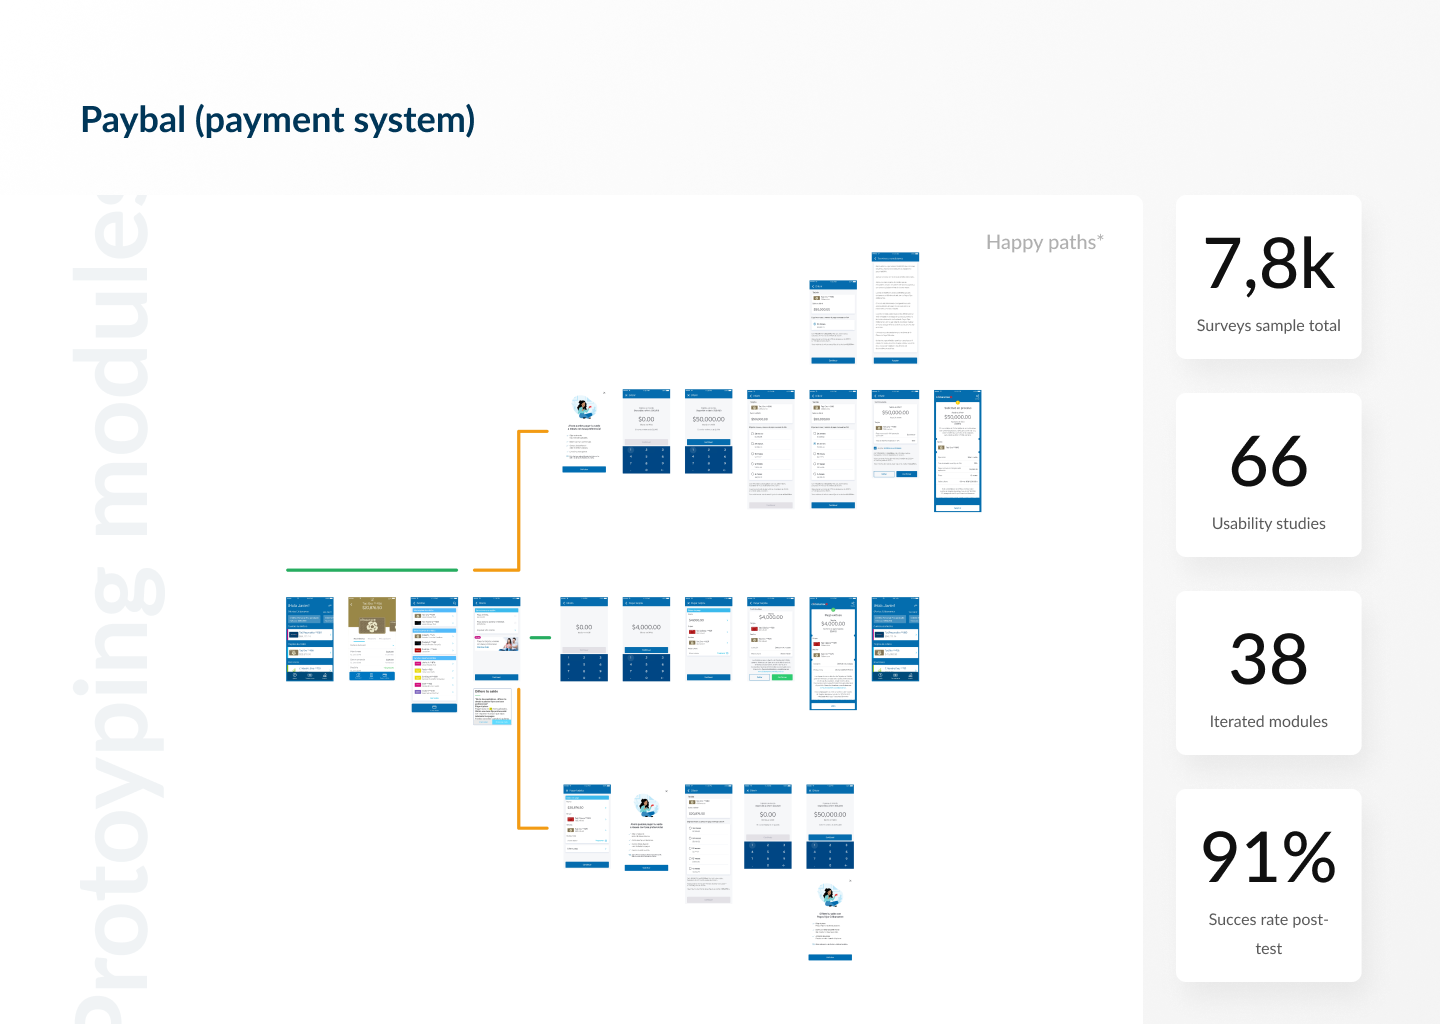Image resolution: width=1440 pixels, height=1024 pixels.
Task: Open the 7,8k Surveys sample total card
Action: (x=1268, y=277)
